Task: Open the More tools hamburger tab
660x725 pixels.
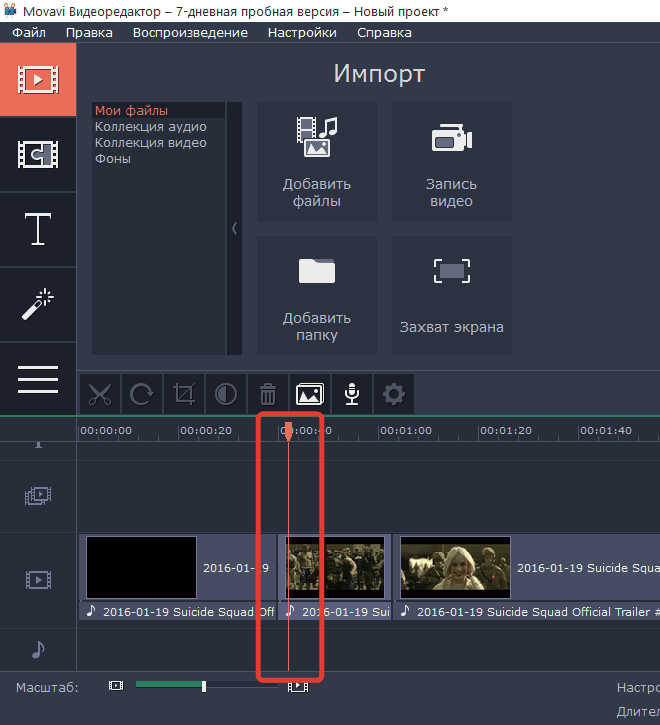Action: (38, 379)
